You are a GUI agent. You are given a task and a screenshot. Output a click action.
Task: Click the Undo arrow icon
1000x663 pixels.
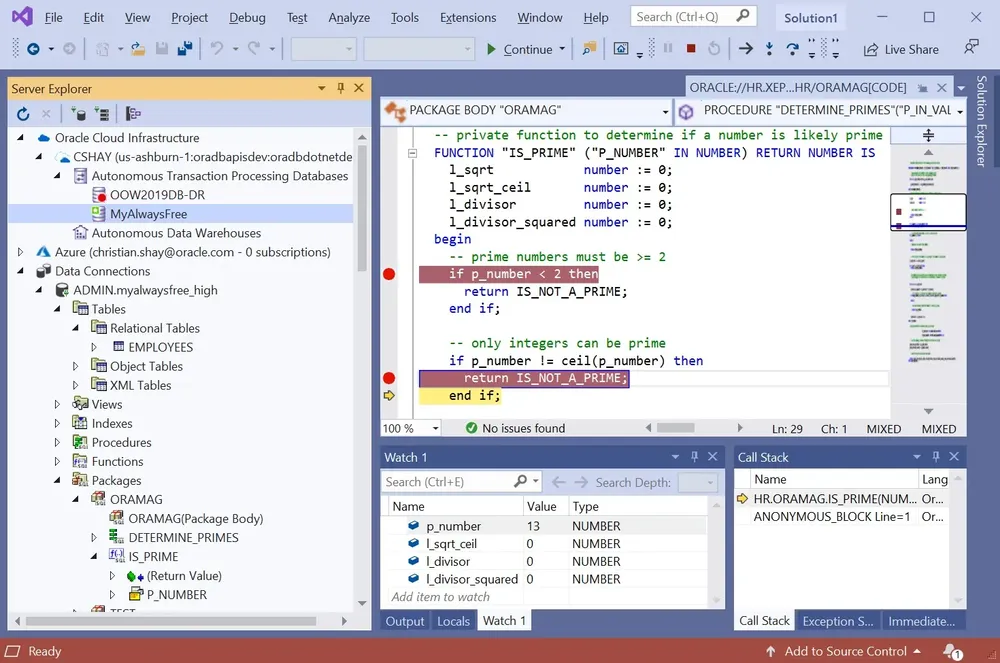[217, 49]
